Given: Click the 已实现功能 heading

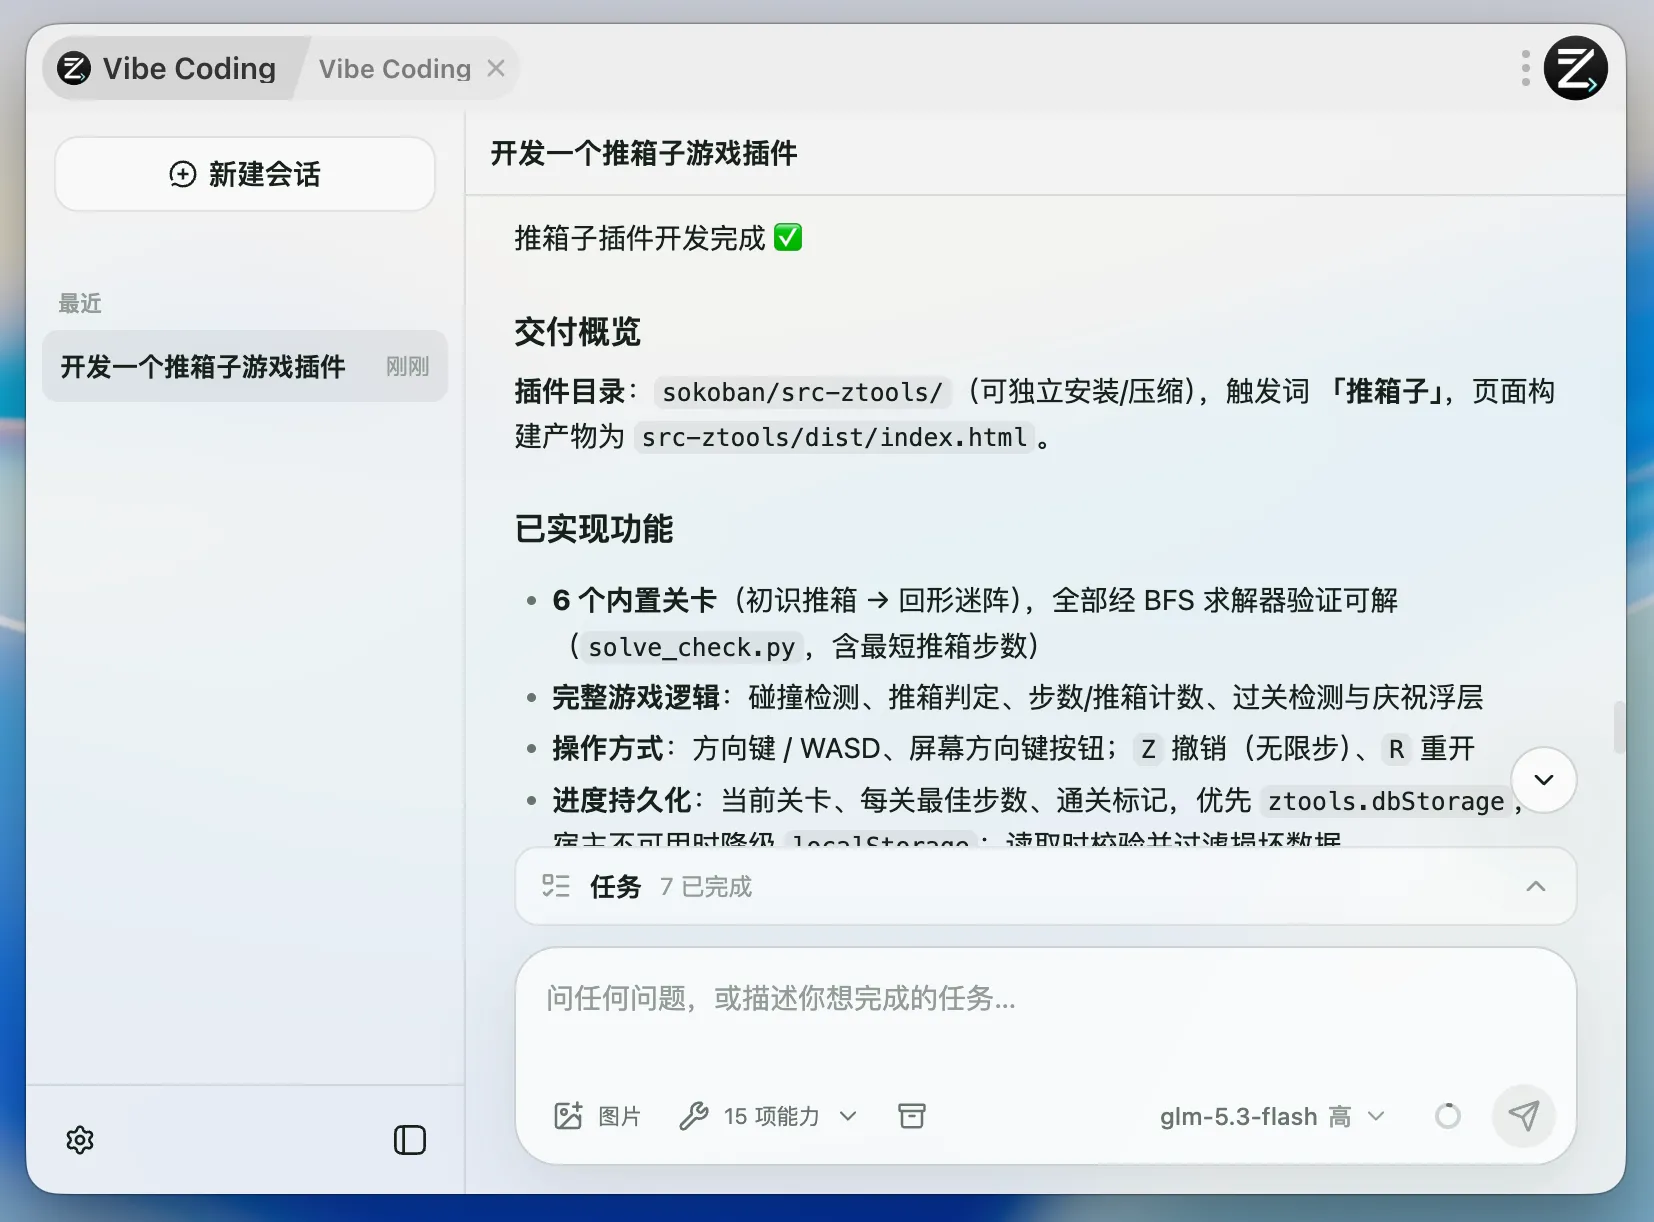Looking at the screenshot, I should [x=594, y=529].
